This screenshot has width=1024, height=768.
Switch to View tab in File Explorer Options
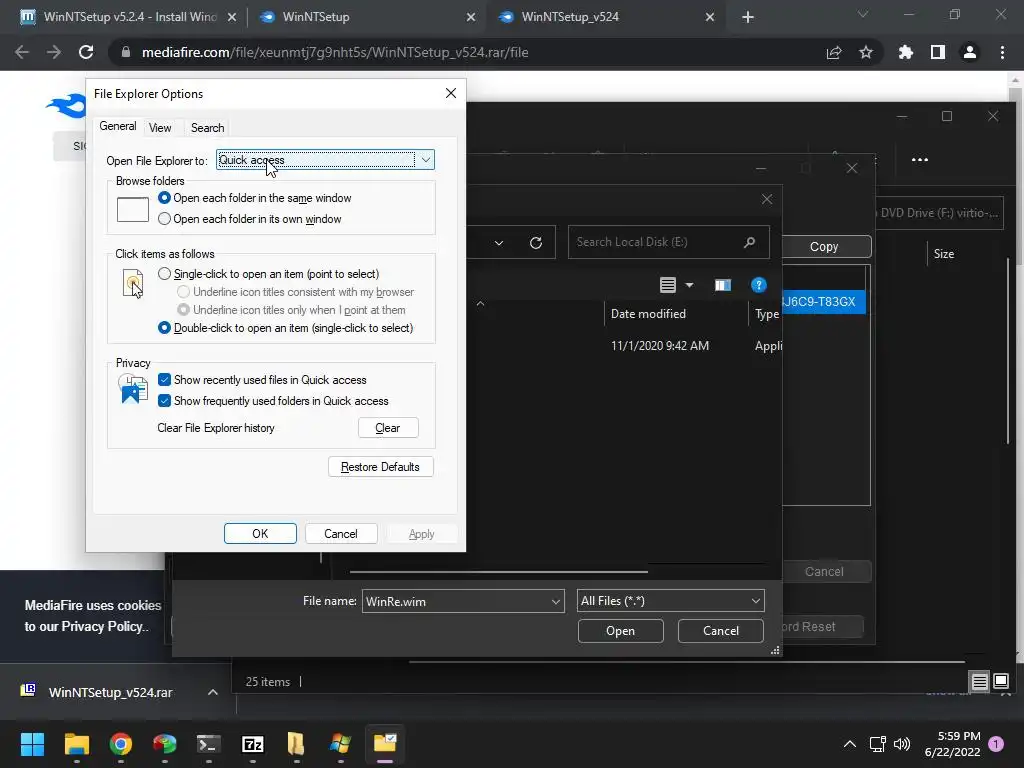pos(160,128)
